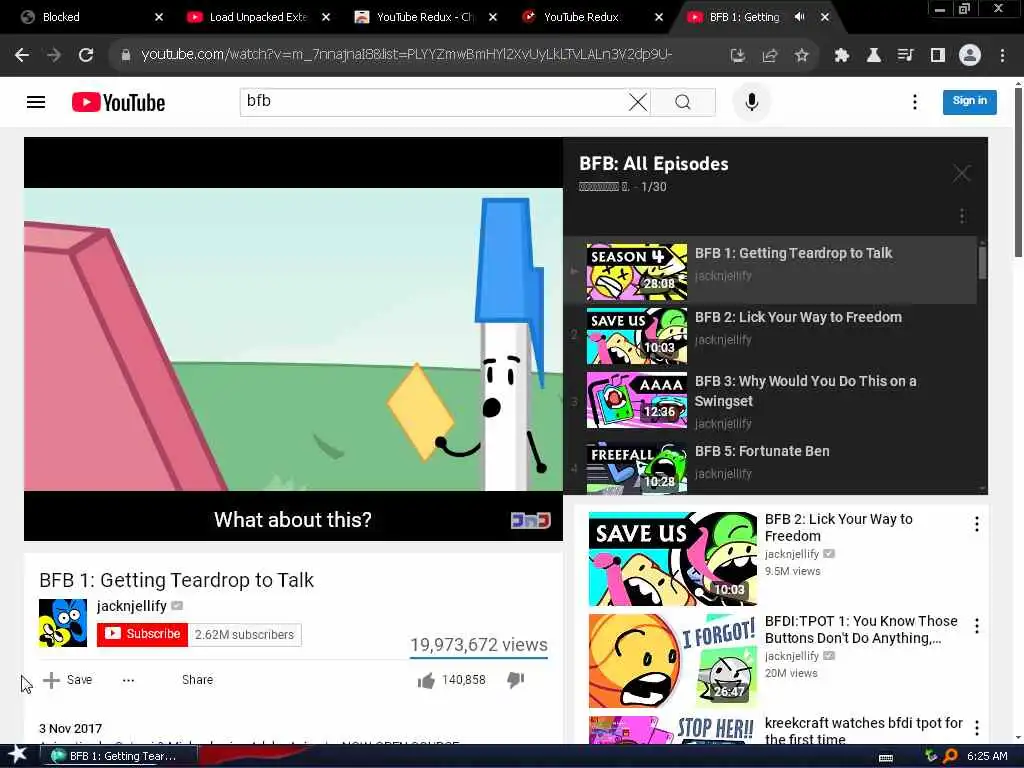Go forward using browser forward arrow

[54, 56]
